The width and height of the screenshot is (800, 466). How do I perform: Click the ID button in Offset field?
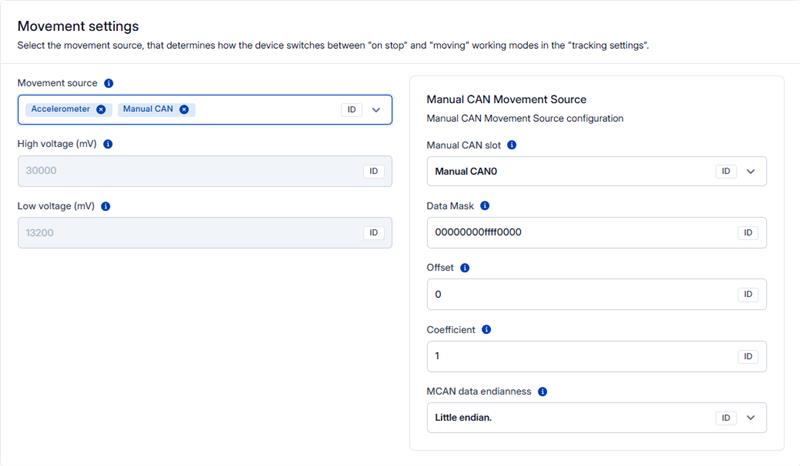pos(748,294)
